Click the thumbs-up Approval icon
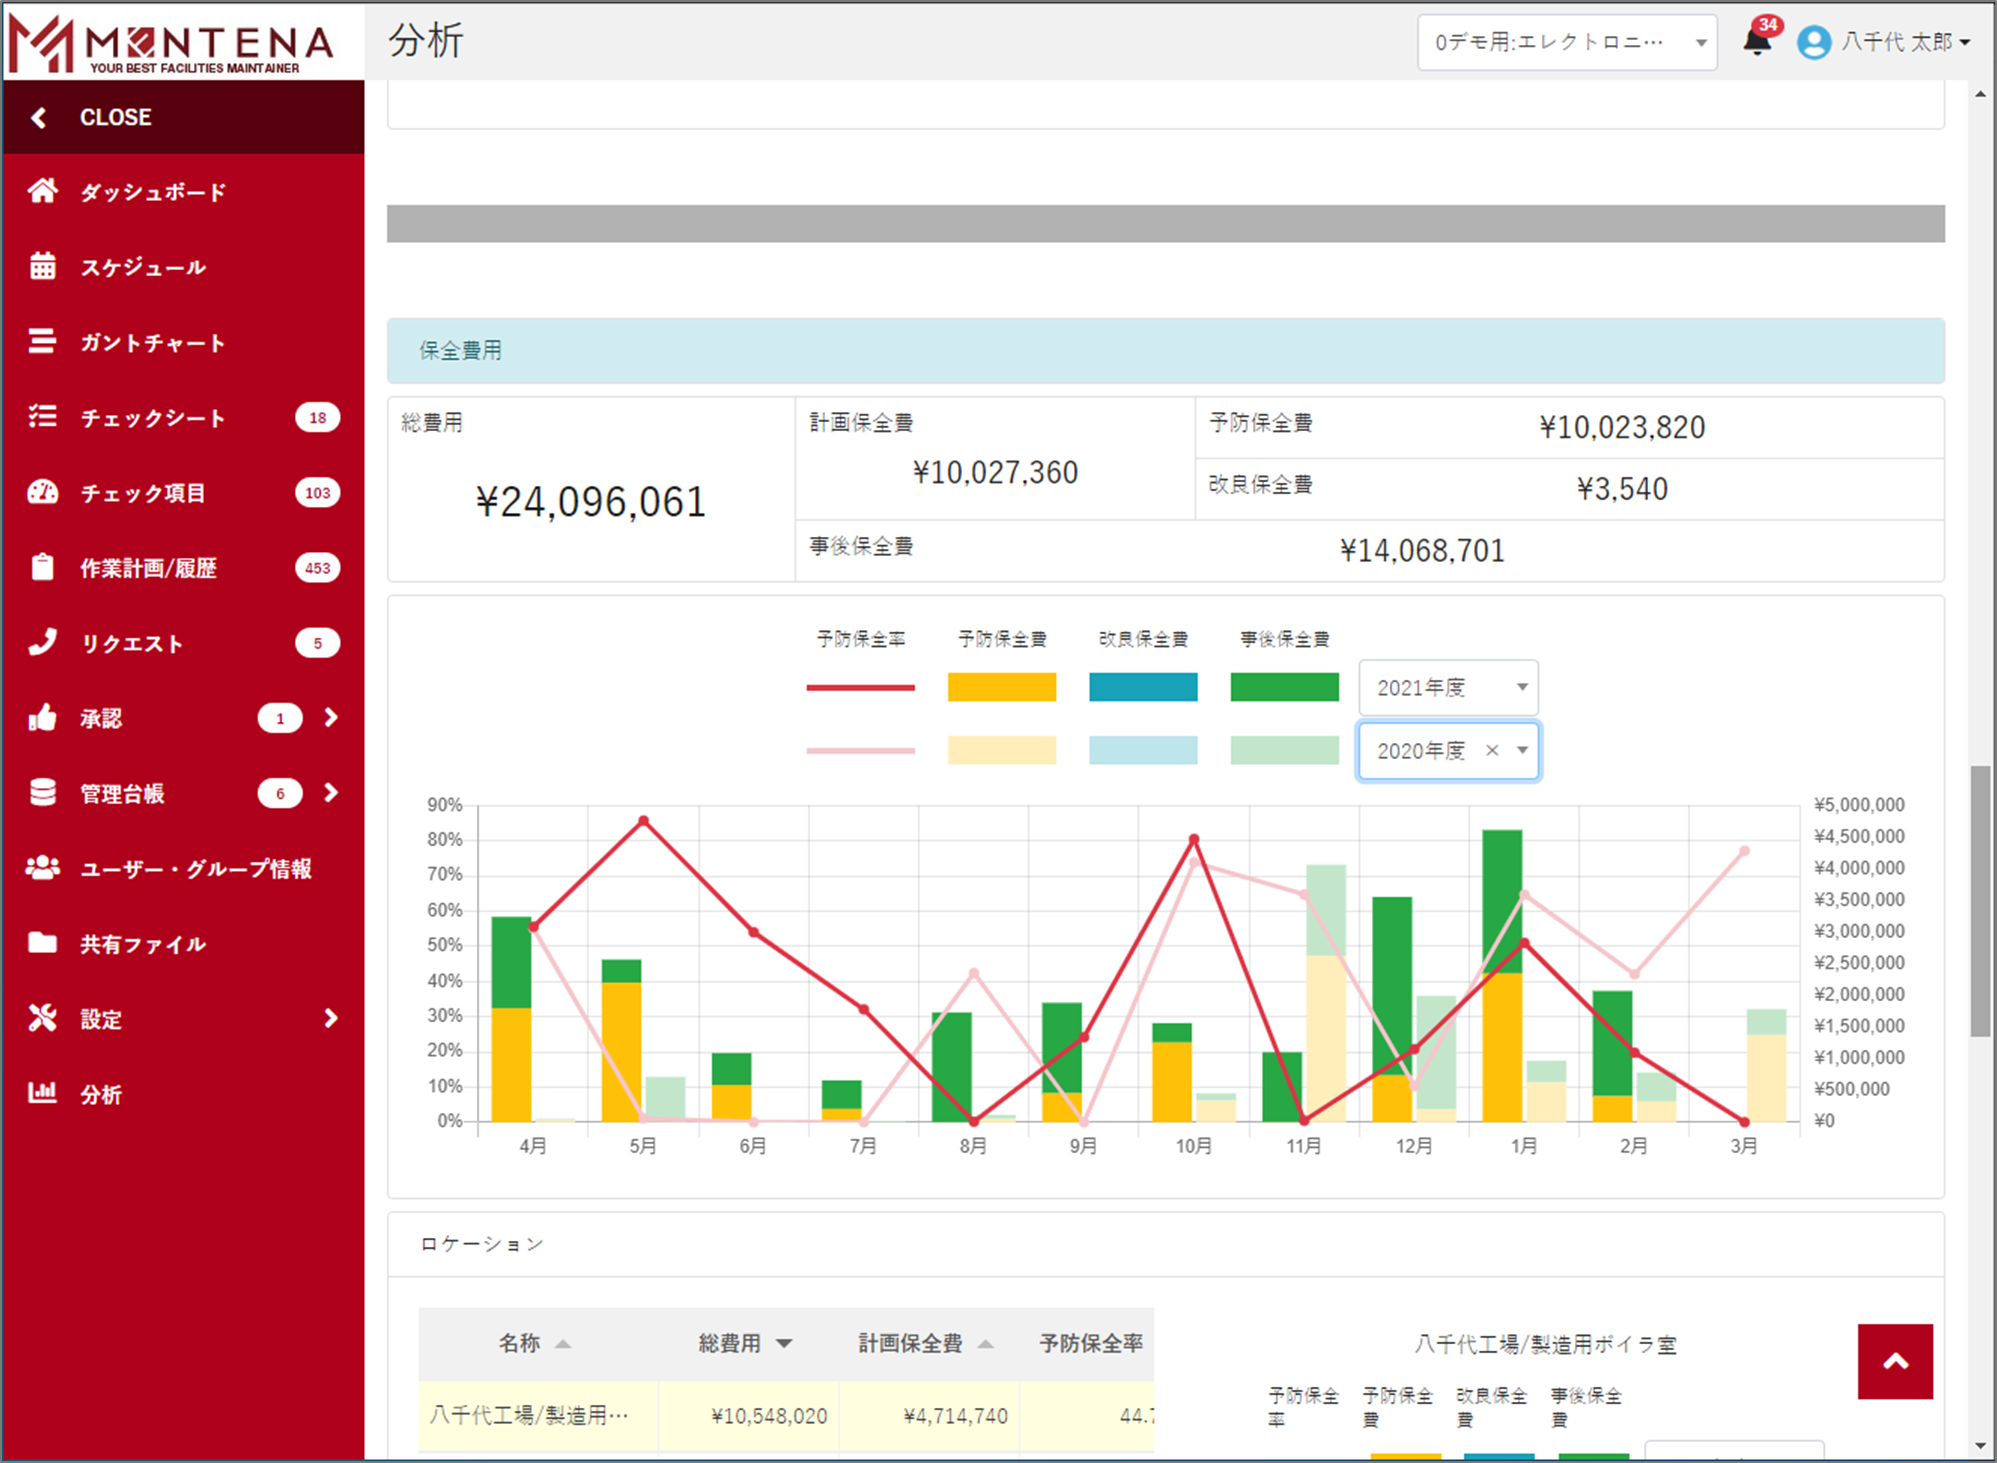 (42, 717)
